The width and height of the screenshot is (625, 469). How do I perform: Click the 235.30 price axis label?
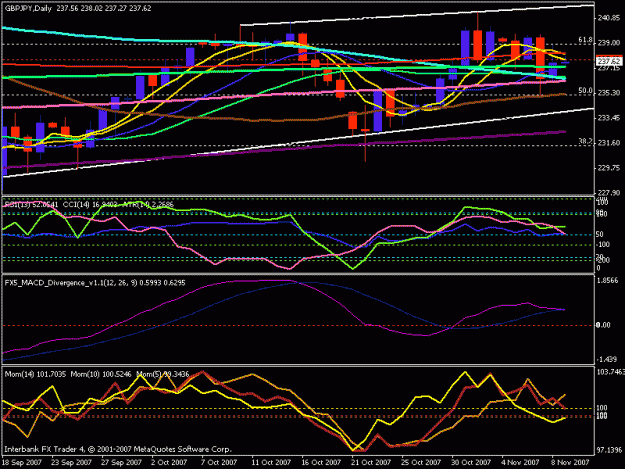[609, 93]
